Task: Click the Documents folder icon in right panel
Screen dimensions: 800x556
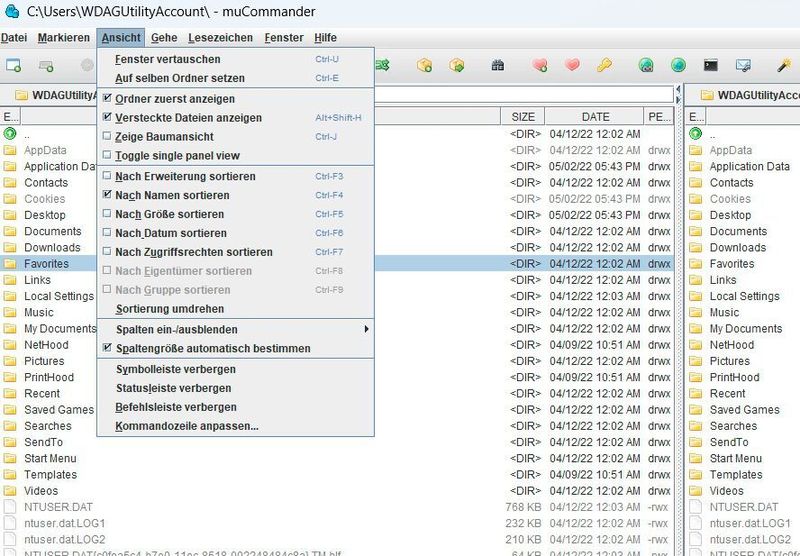Action: point(695,231)
